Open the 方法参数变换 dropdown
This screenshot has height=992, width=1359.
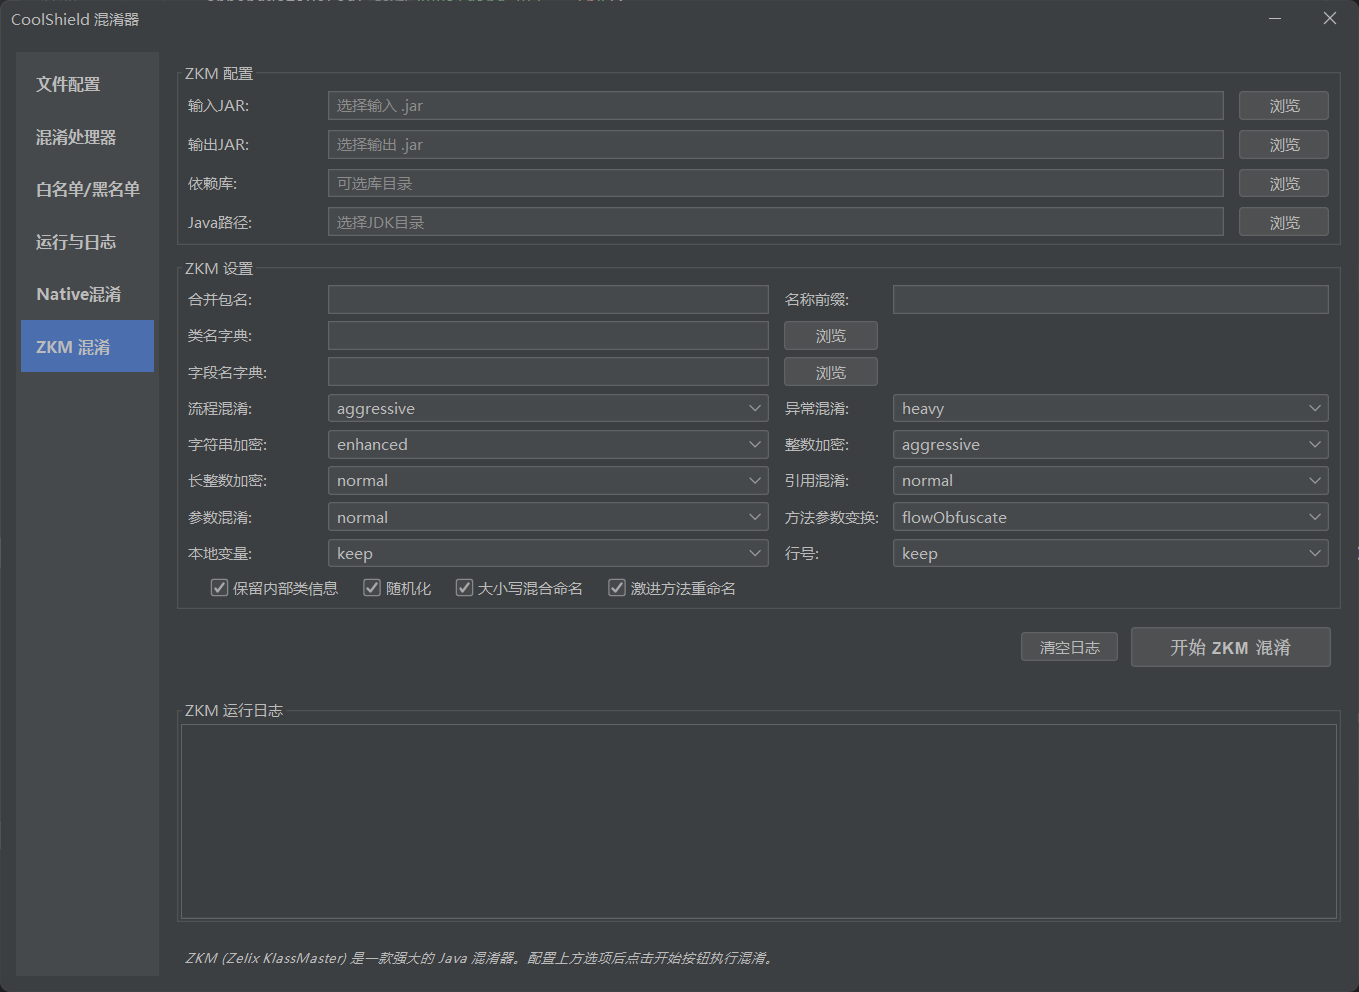tap(1110, 516)
